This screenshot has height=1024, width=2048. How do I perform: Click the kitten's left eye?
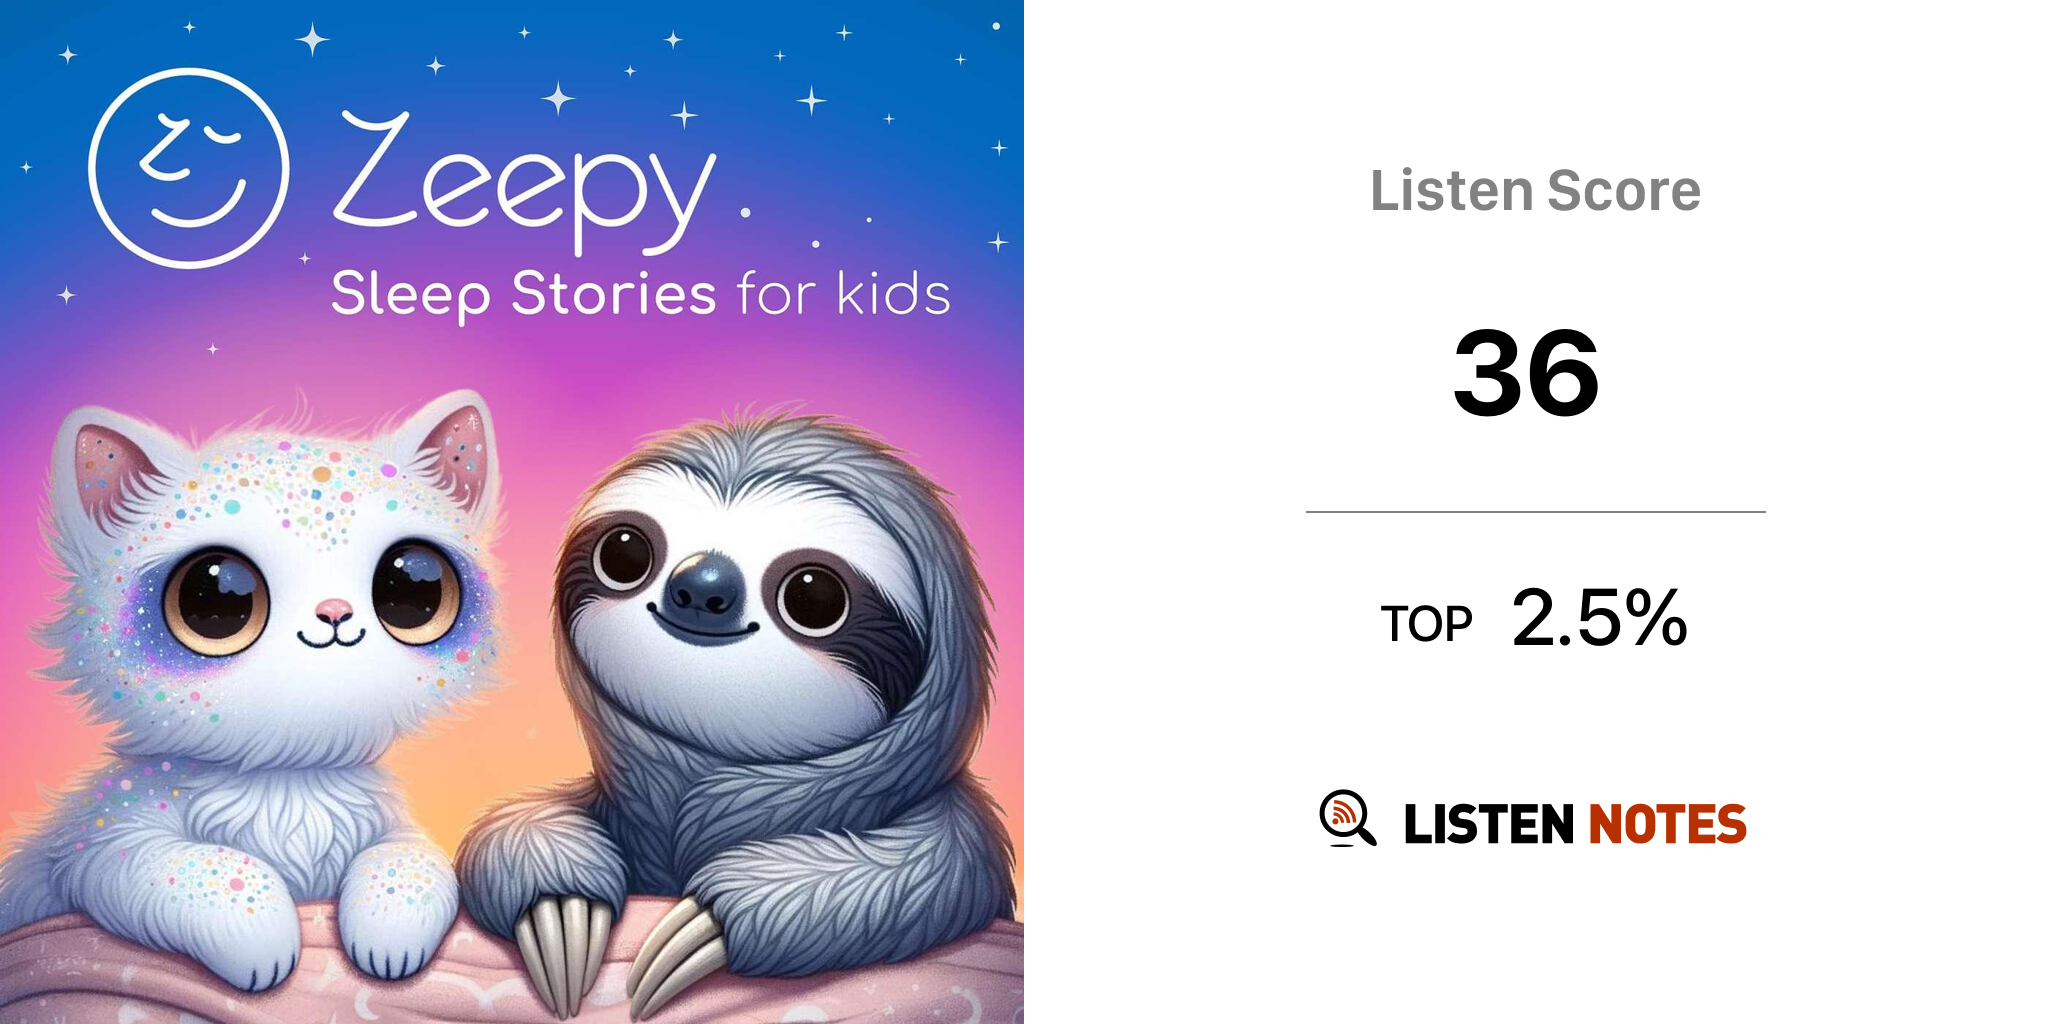pos(216,600)
